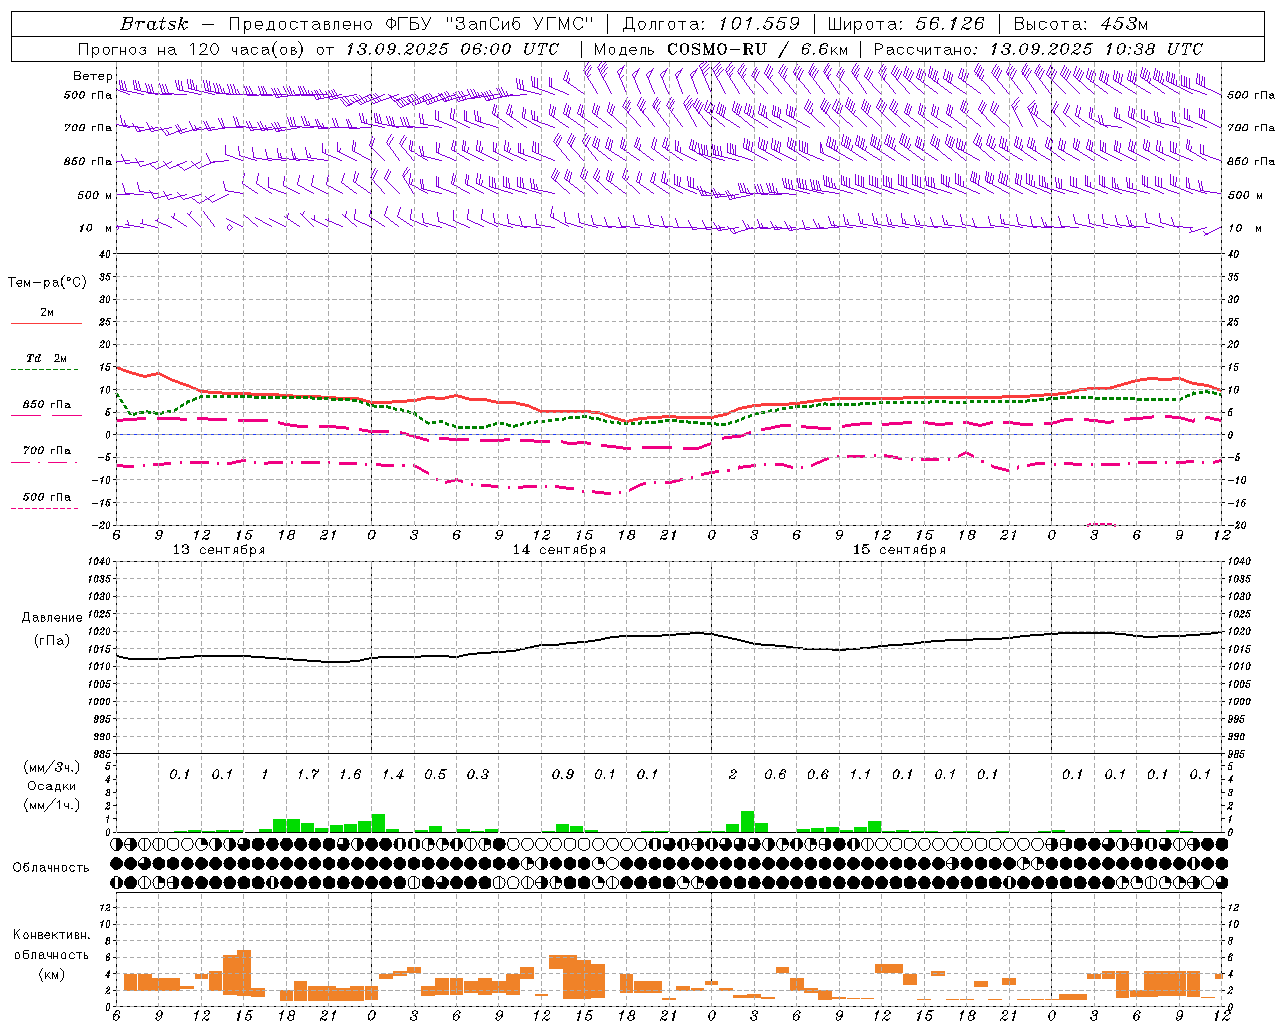This screenshot has height=1024, width=1280.
Task: Click the 10 м wind level label on the left
Action: click(95, 228)
